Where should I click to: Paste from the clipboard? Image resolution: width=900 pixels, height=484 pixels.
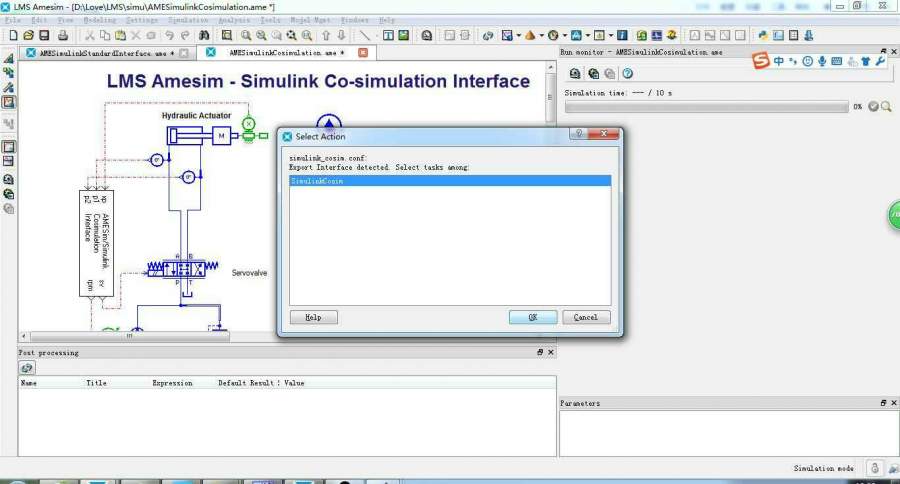click(x=120, y=36)
